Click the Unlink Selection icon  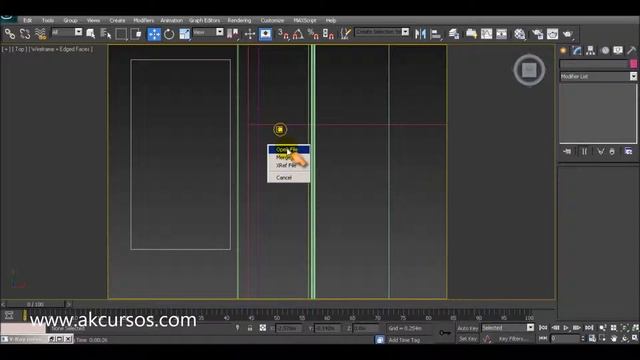[25, 34]
